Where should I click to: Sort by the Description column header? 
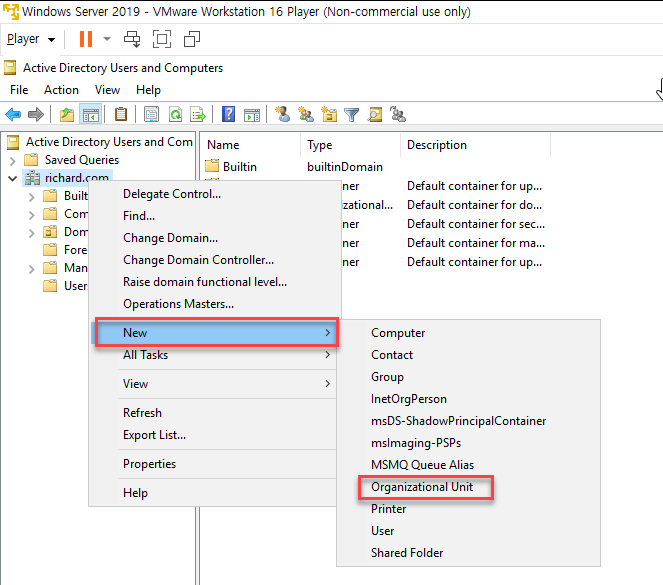point(475,145)
